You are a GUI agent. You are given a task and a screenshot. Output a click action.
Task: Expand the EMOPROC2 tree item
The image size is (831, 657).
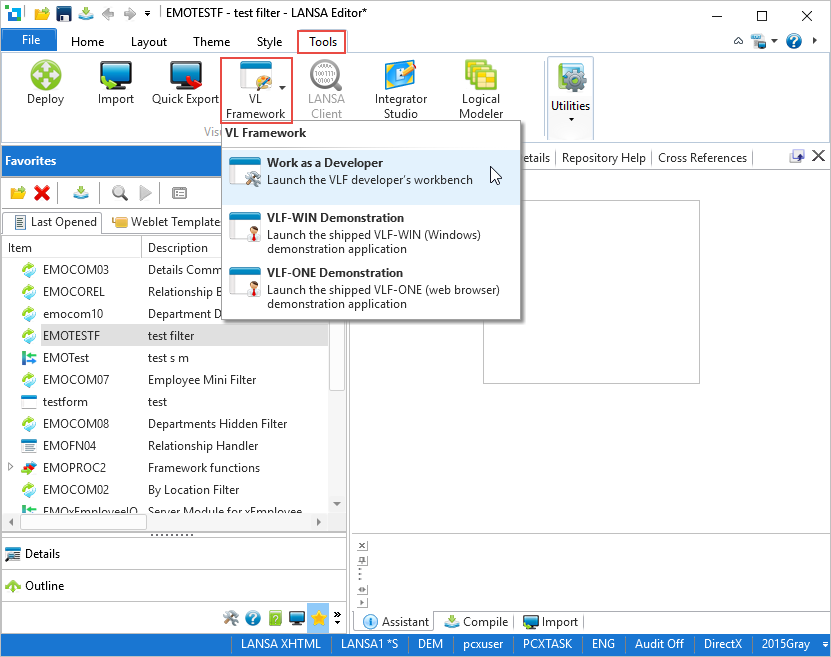tap(11, 467)
